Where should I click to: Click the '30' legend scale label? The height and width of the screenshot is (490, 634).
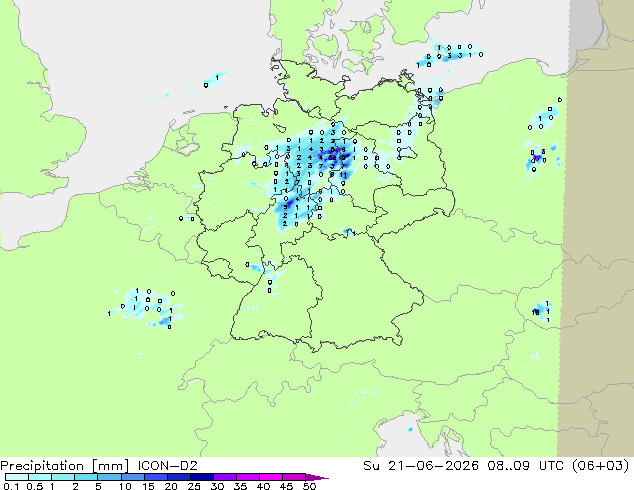217,486
